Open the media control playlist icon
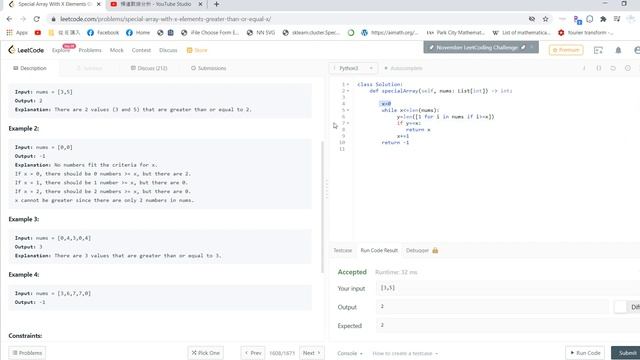This screenshot has height=360, width=640. tap(617, 19)
